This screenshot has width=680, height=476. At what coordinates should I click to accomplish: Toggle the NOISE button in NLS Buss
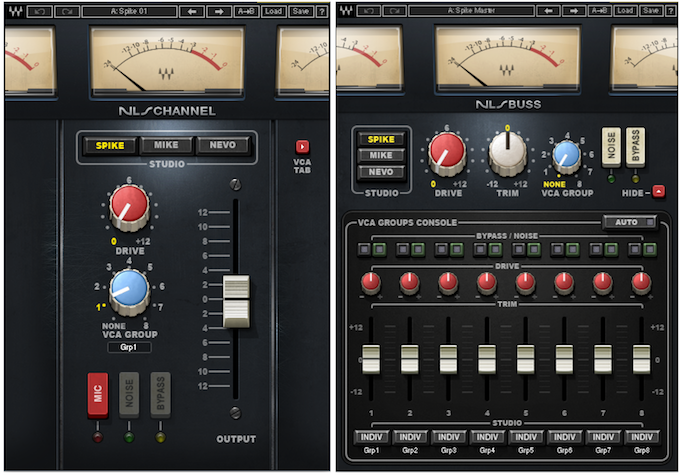click(x=611, y=147)
